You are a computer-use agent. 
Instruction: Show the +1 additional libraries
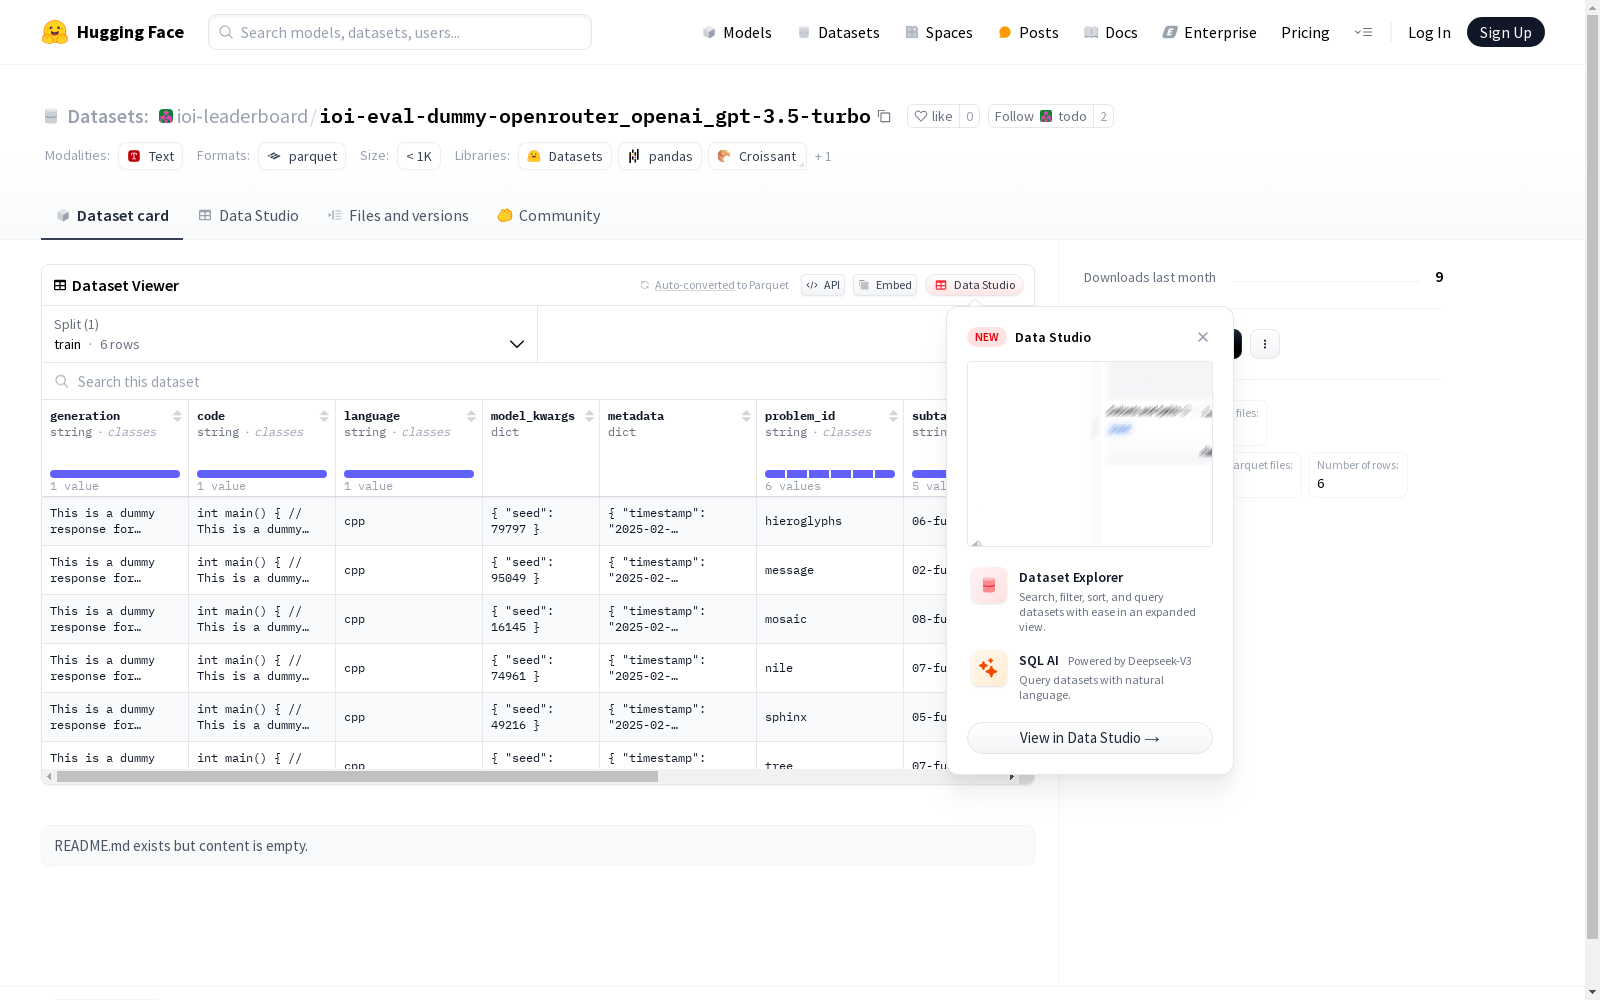pos(823,156)
